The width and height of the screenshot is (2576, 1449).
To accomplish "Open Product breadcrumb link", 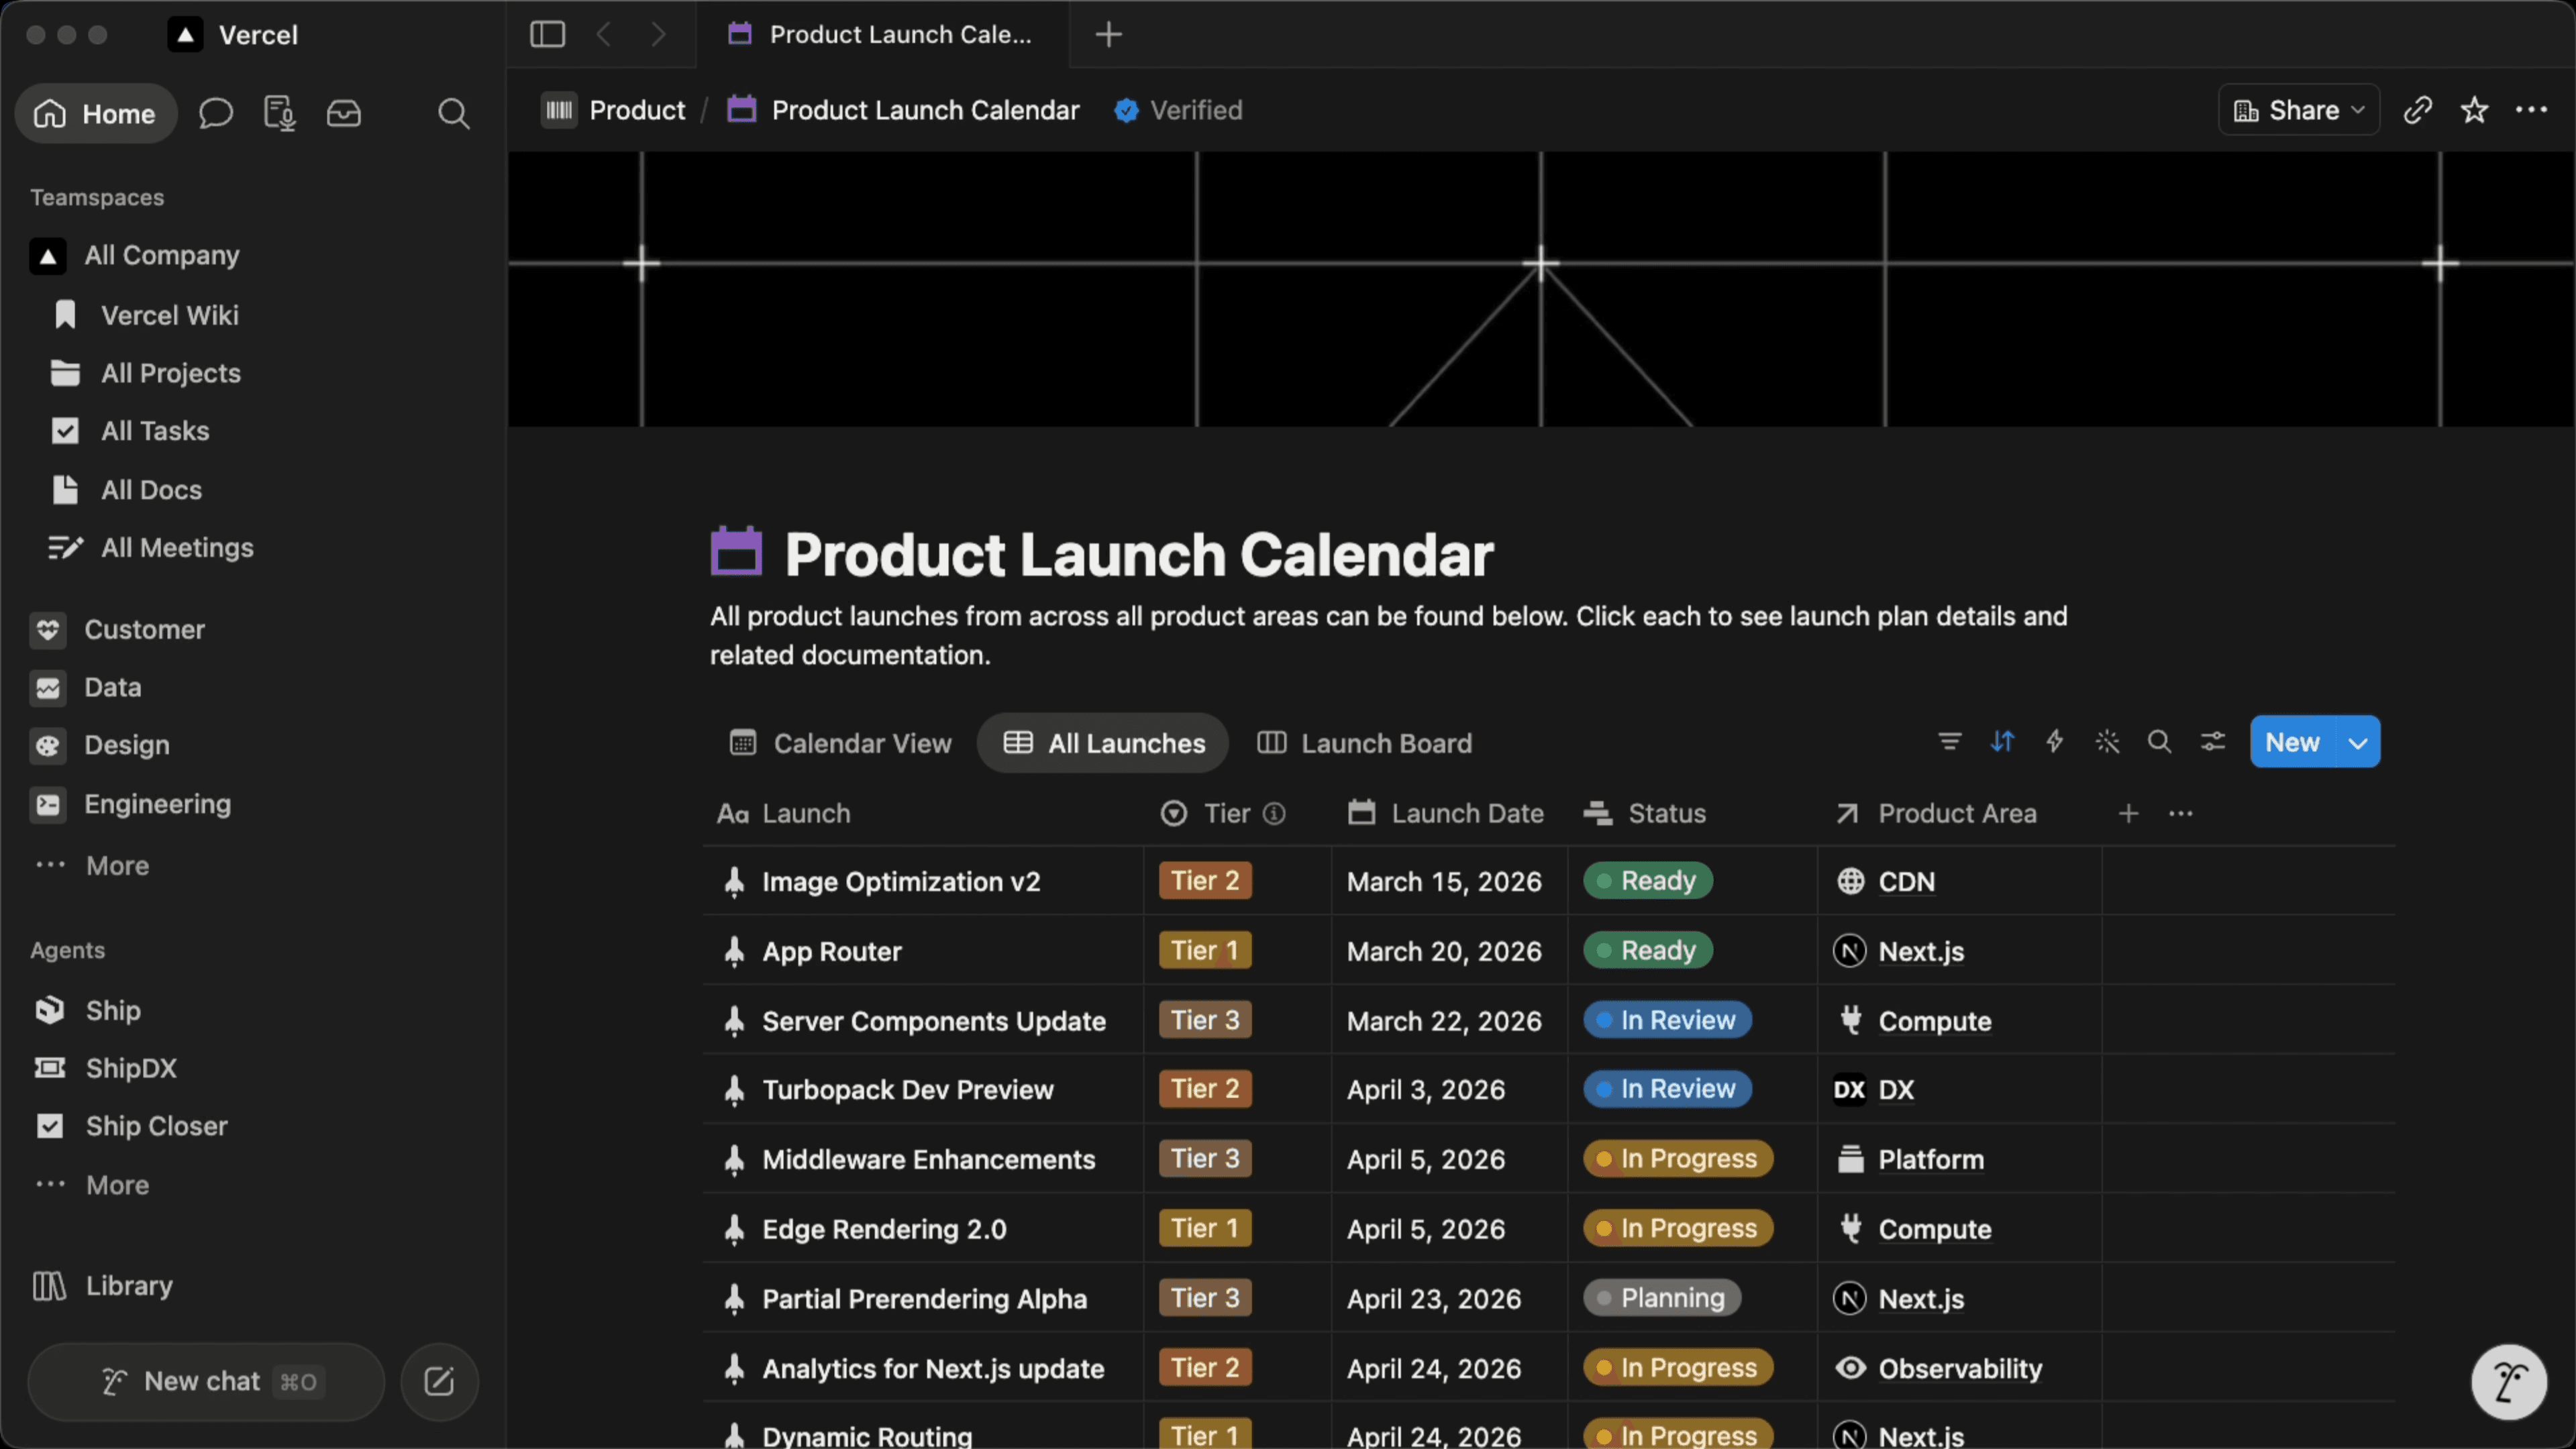I will pos(614,110).
